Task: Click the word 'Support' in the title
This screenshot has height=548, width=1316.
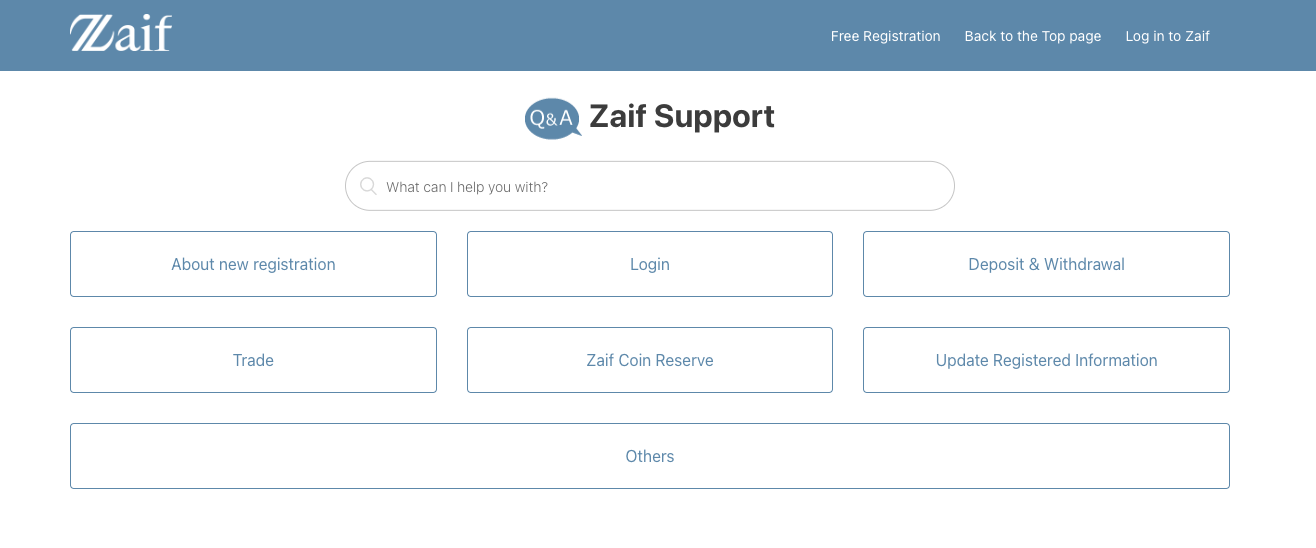Action: 715,118
